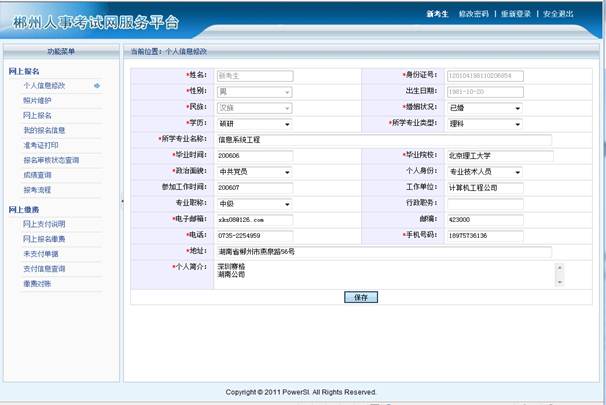Click the 电子邮箱 input field
Image resolution: width=606 pixels, height=405 pixels.
(254, 219)
